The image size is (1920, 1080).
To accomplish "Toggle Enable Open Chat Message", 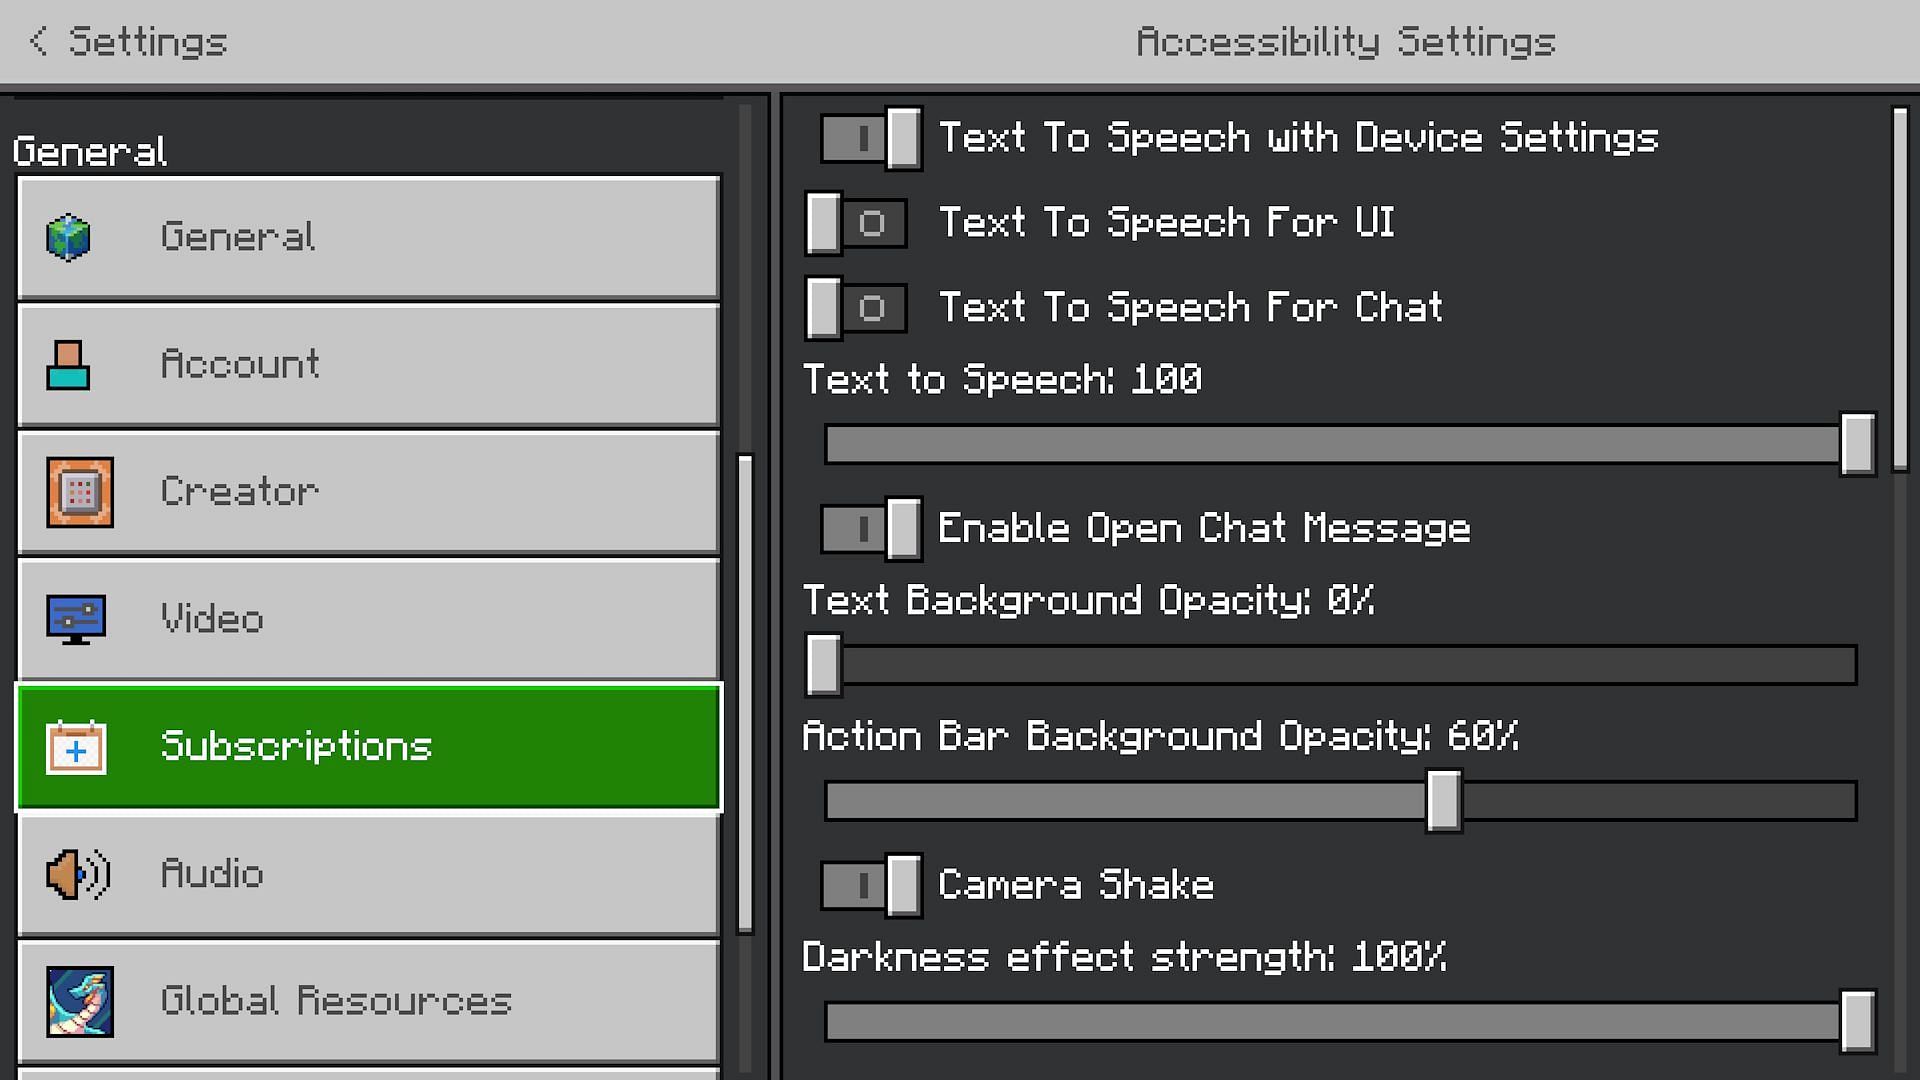I will 865,527.
